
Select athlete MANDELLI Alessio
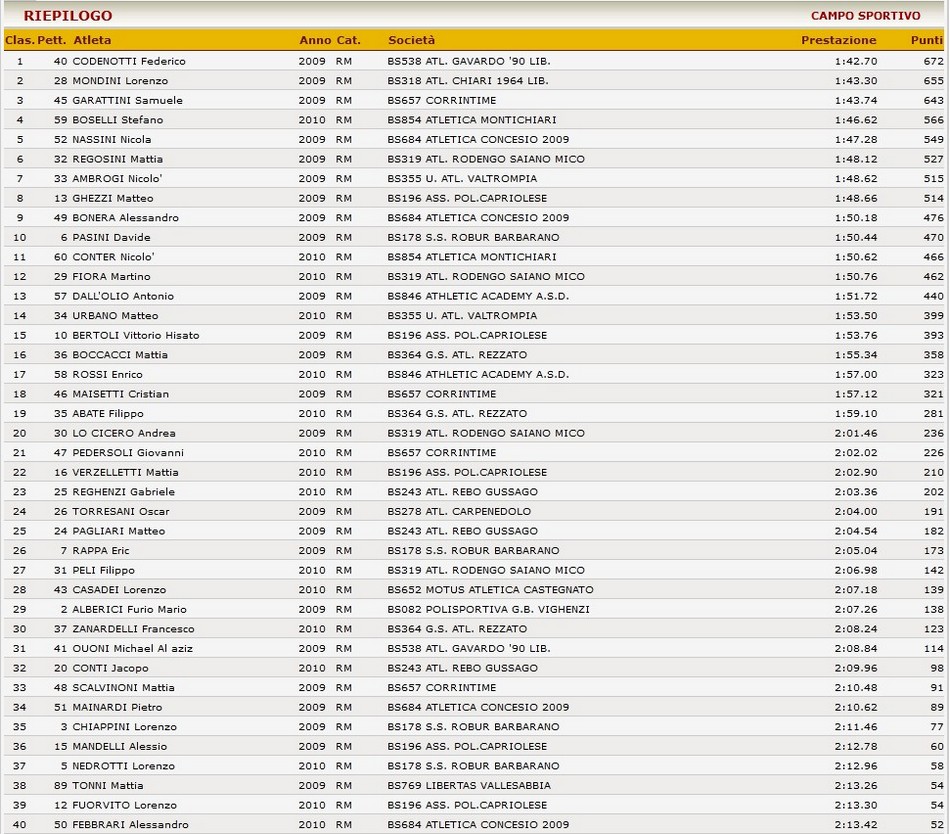coord(119,746)
